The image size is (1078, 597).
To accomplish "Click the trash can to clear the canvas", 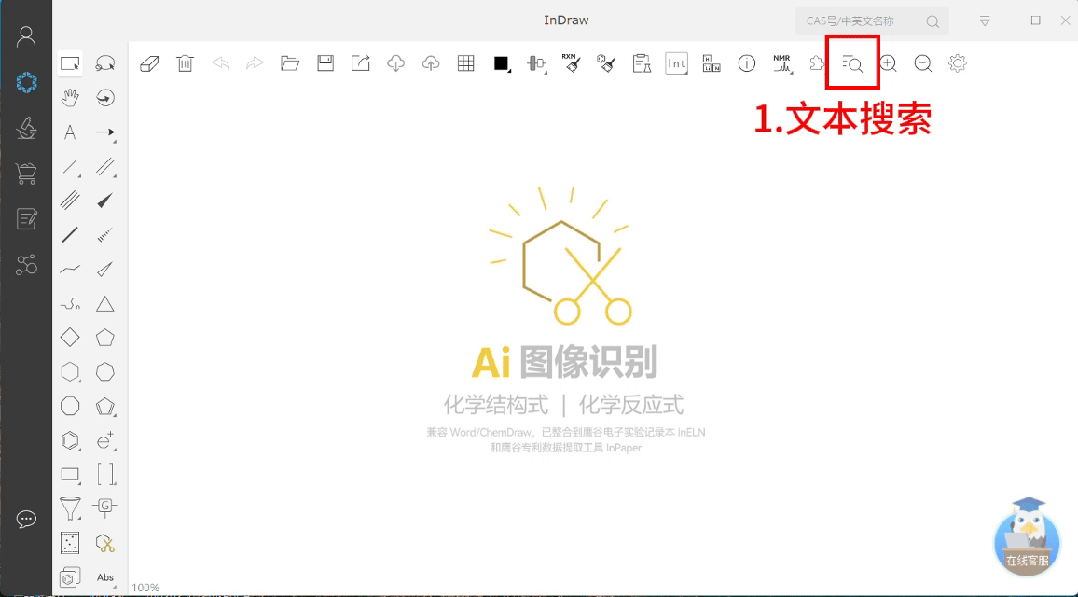I will 185,63.
